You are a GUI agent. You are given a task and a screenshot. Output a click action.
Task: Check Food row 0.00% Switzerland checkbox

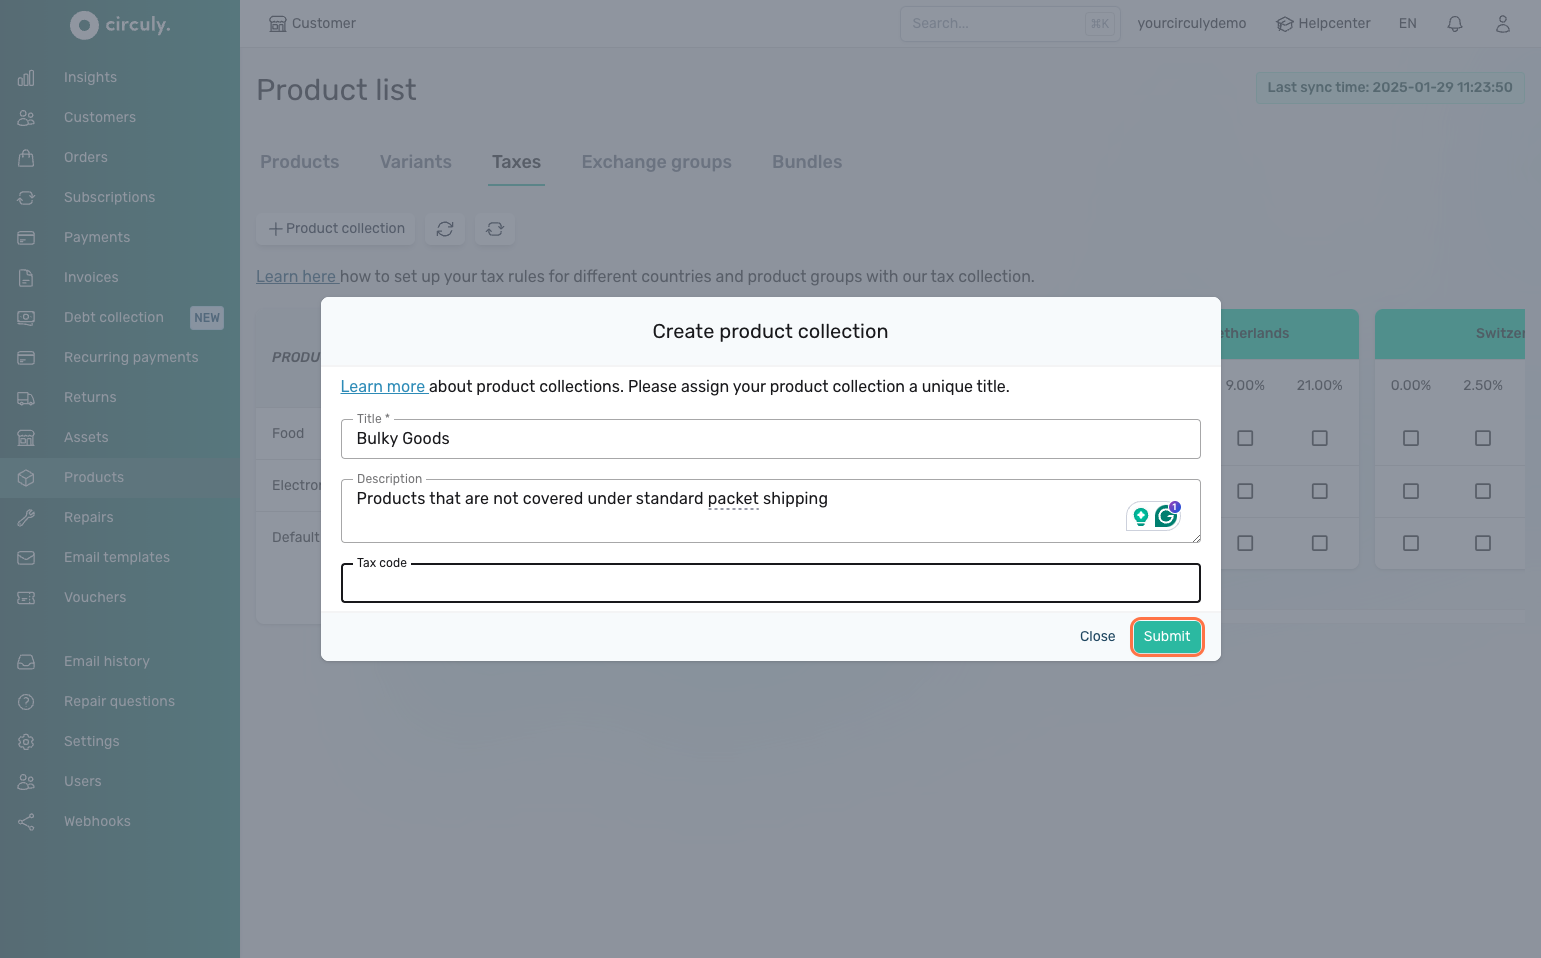coord(1411,439)
